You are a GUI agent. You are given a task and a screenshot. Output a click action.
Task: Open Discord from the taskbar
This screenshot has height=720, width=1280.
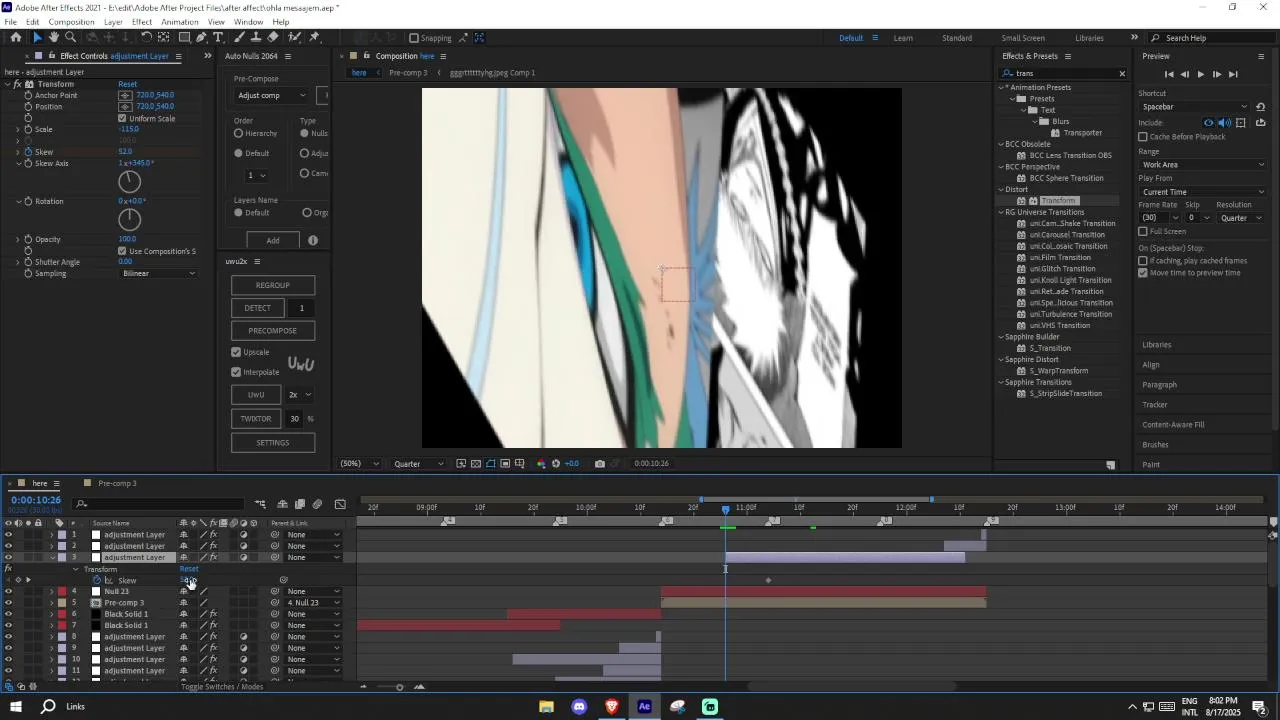point(579,707)
